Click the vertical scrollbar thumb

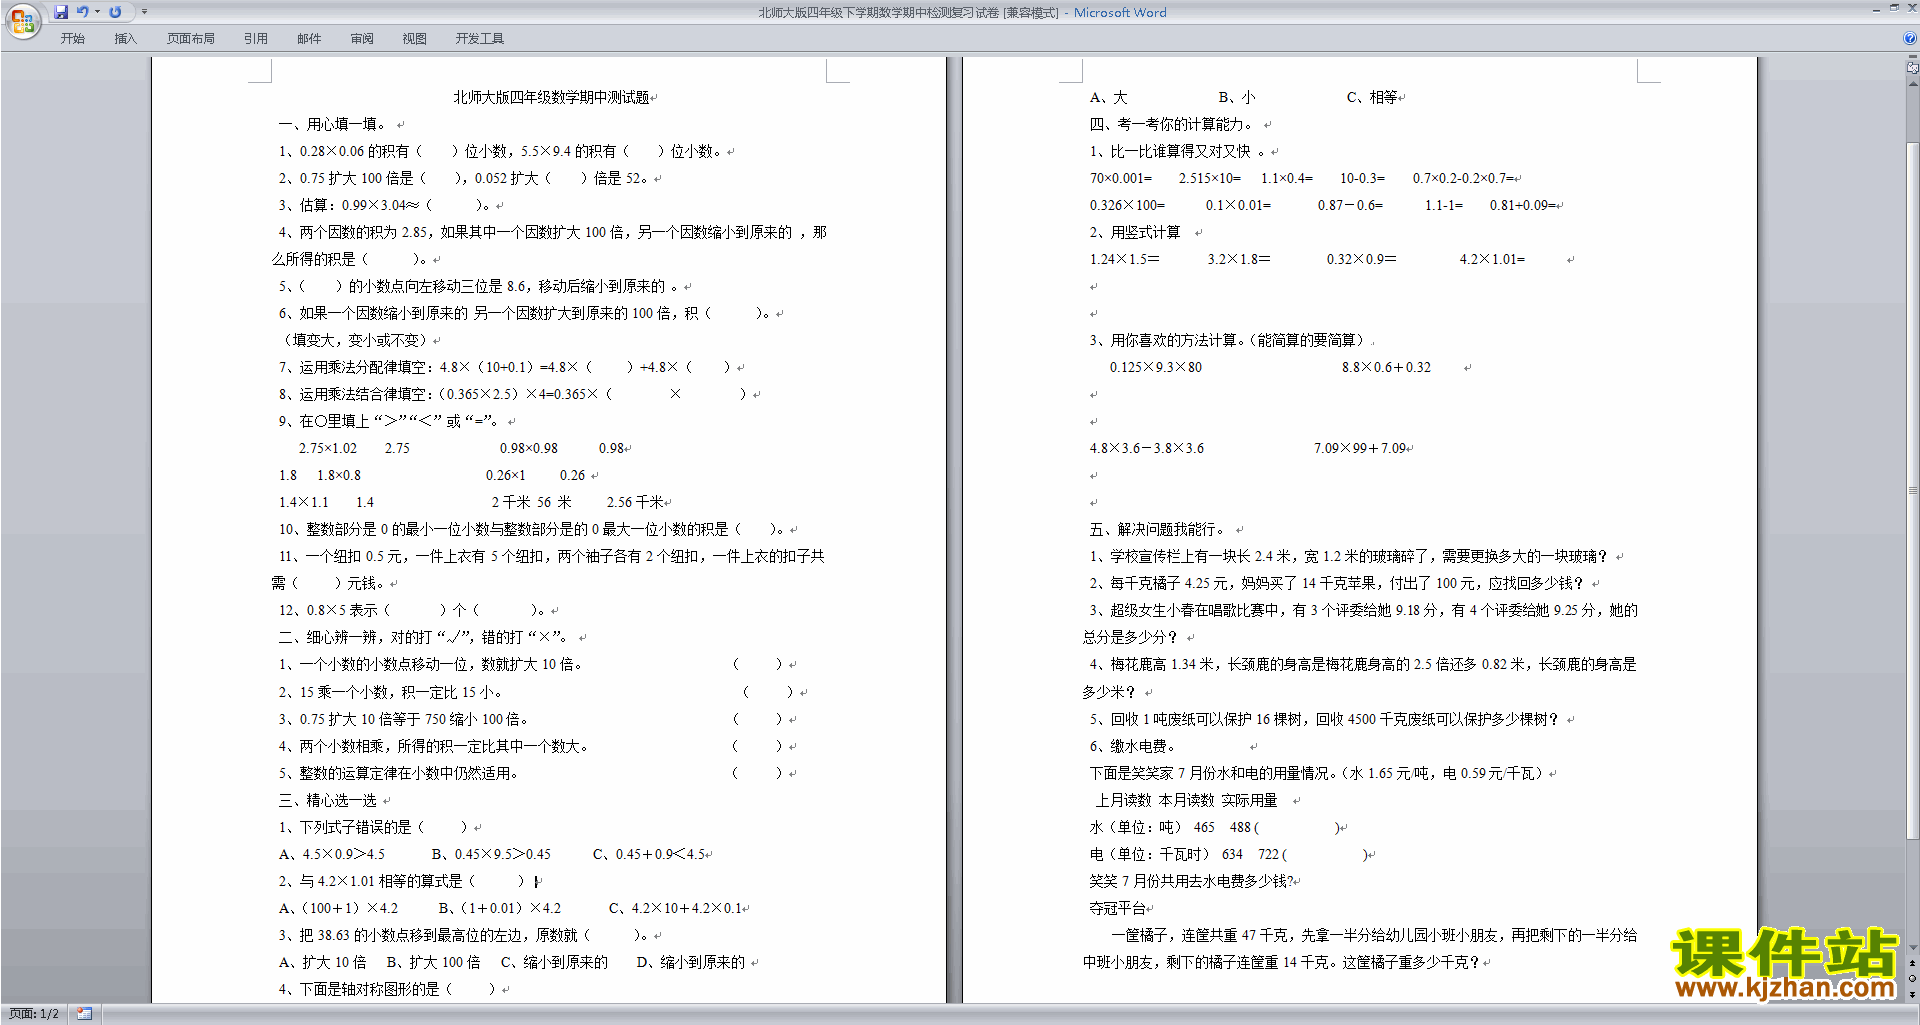1912,490
